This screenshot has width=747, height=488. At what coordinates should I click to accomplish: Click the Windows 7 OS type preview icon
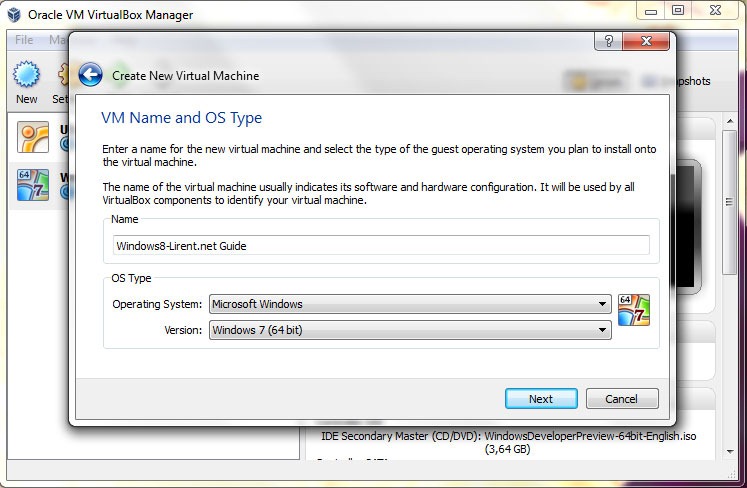(x=634, y=310)
